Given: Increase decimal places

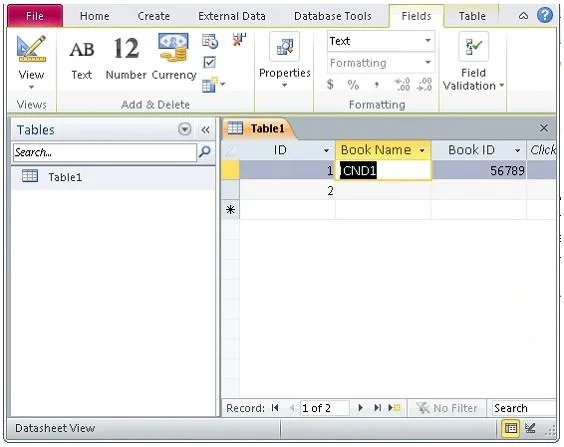Looking at the screenshot, I should click(402, 85).
